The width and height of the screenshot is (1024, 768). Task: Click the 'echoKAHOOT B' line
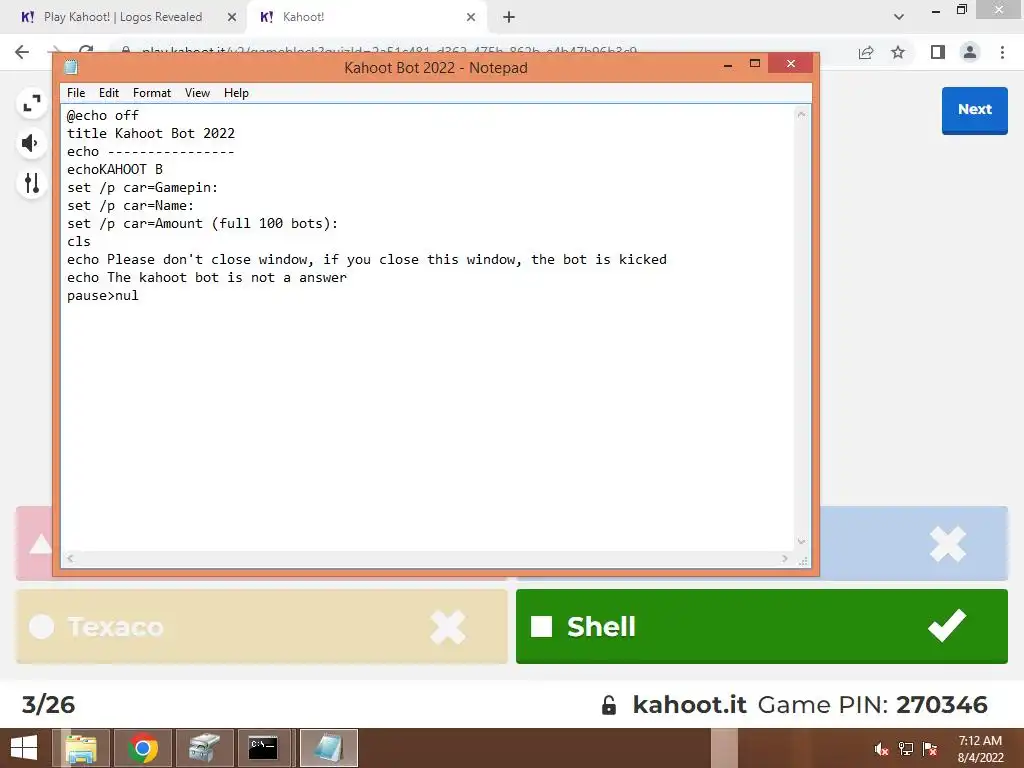click(x=115, y=170)
